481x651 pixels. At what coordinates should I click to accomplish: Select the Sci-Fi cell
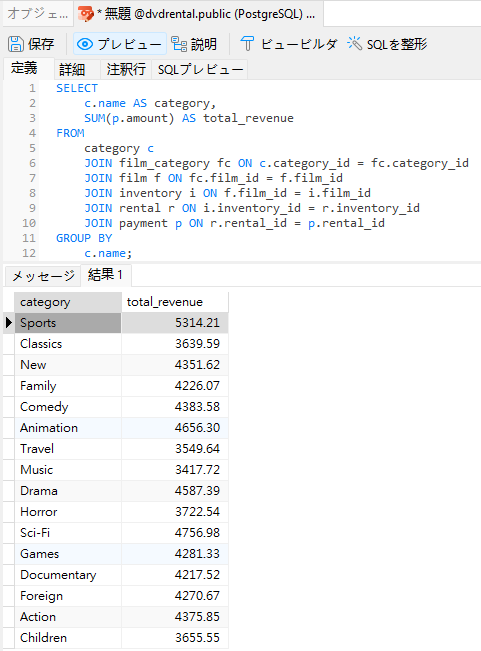(x=68, y=533)
